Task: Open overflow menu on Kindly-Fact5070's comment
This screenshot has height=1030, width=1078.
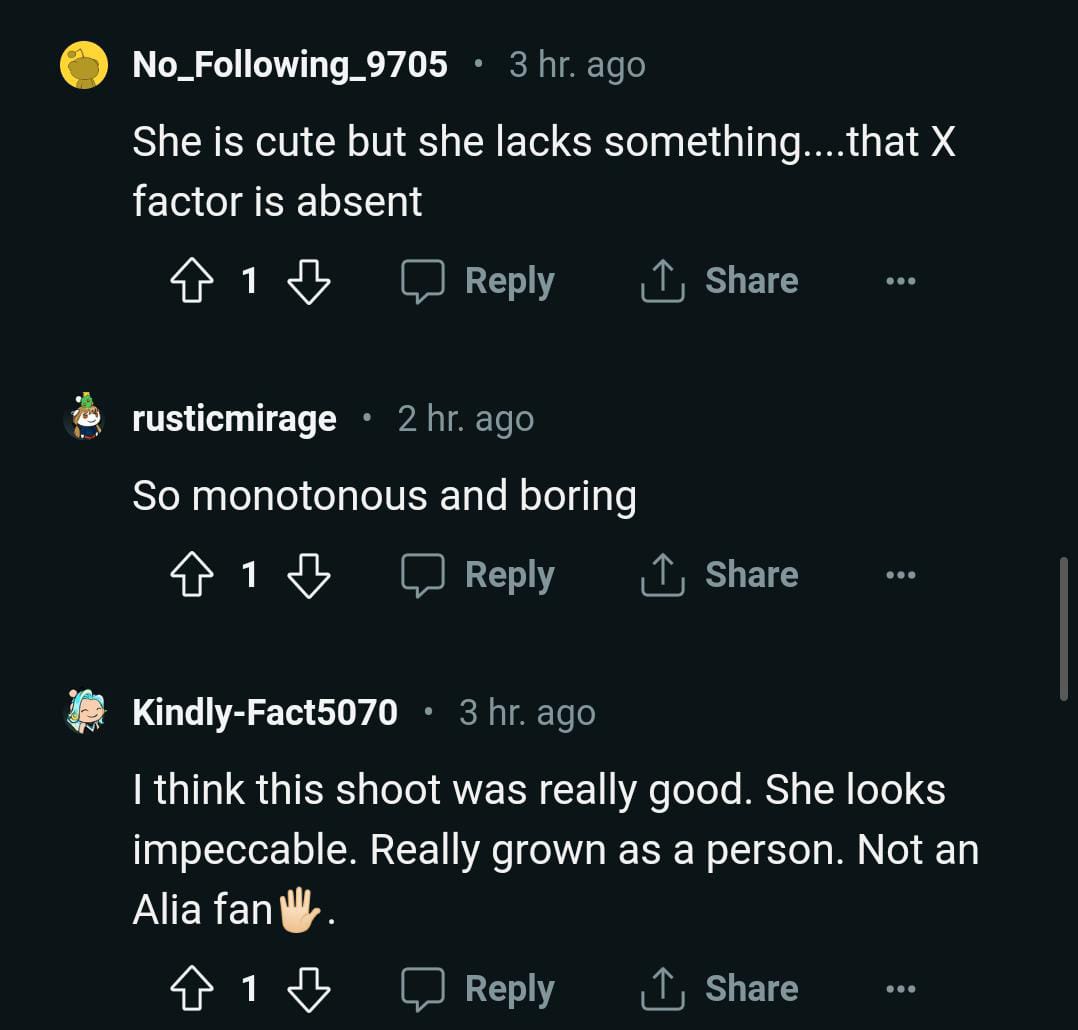Action: [900, 990]
